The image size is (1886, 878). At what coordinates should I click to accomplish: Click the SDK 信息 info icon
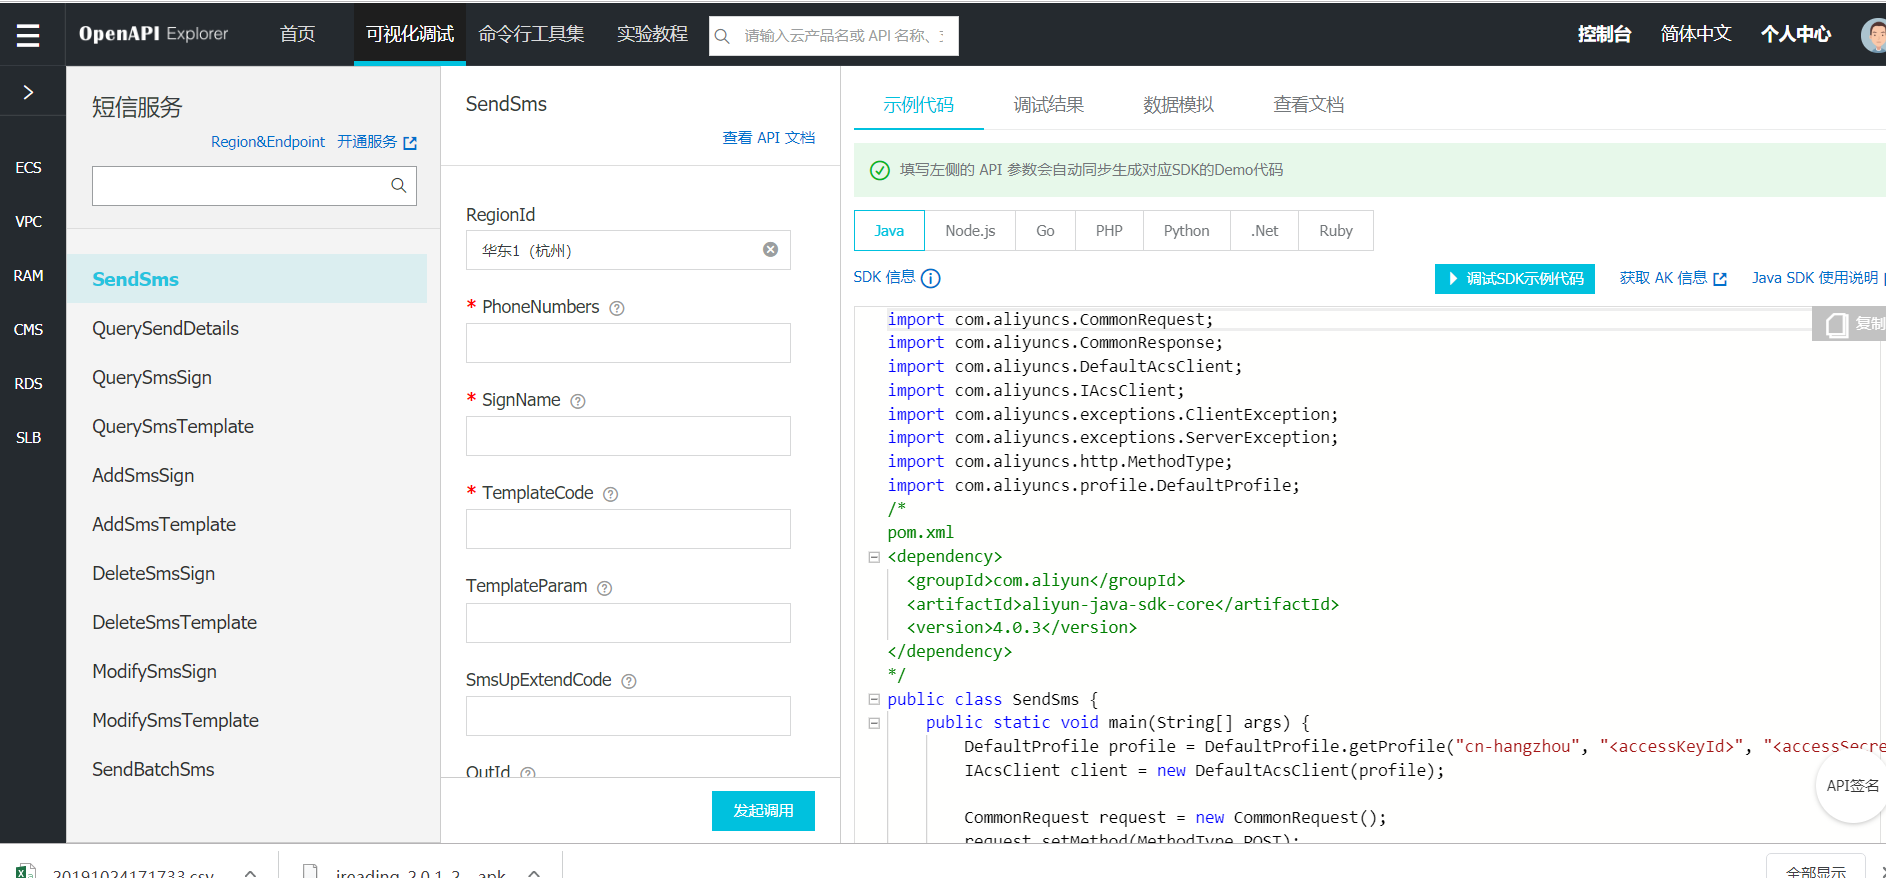click(x=930, y=279)
